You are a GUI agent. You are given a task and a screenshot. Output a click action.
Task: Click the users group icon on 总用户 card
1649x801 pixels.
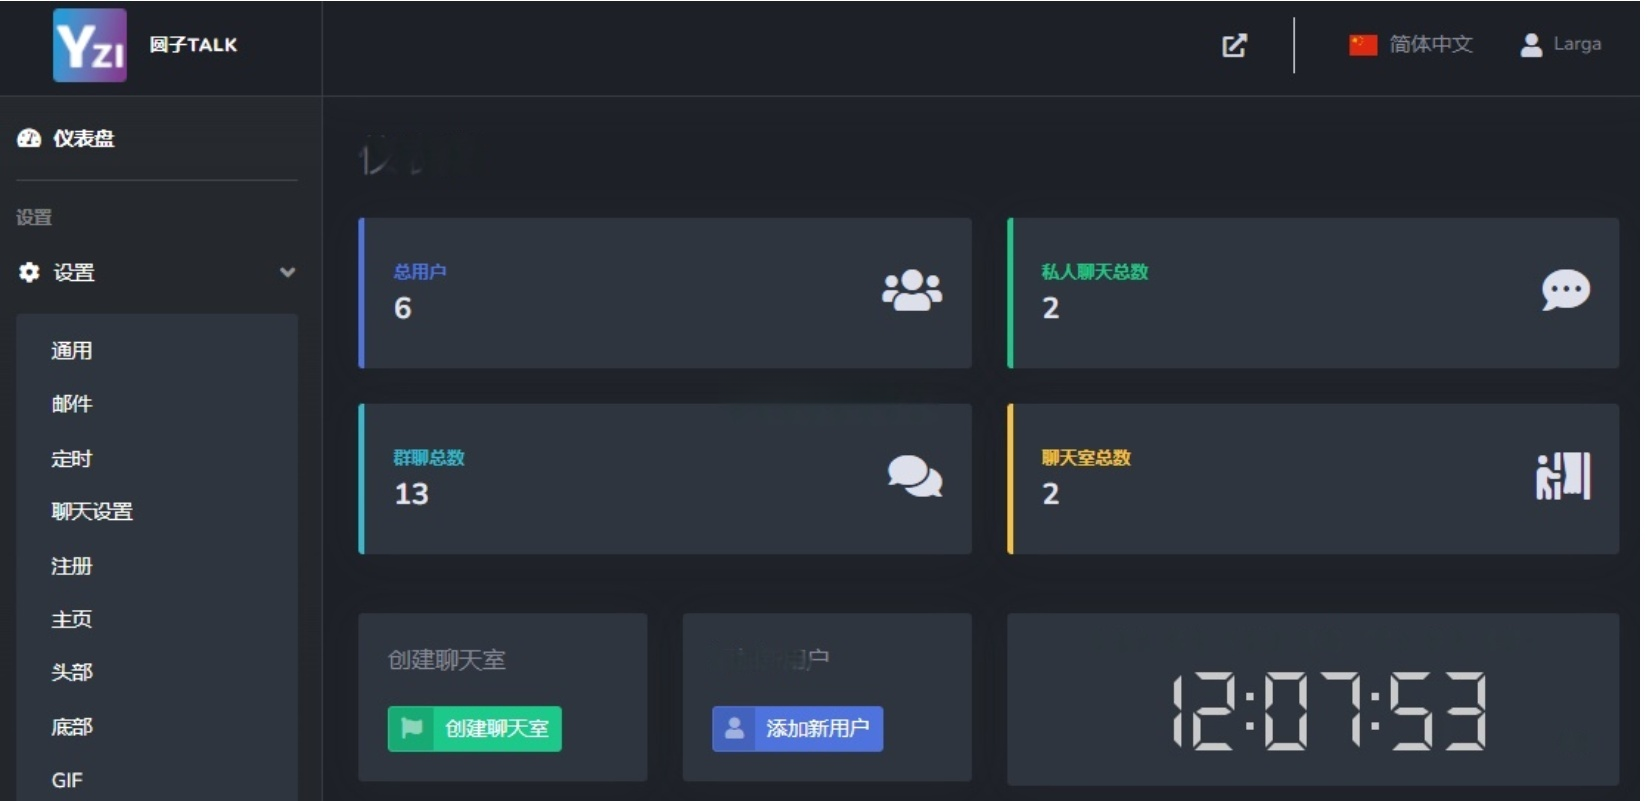pos(912,291)
